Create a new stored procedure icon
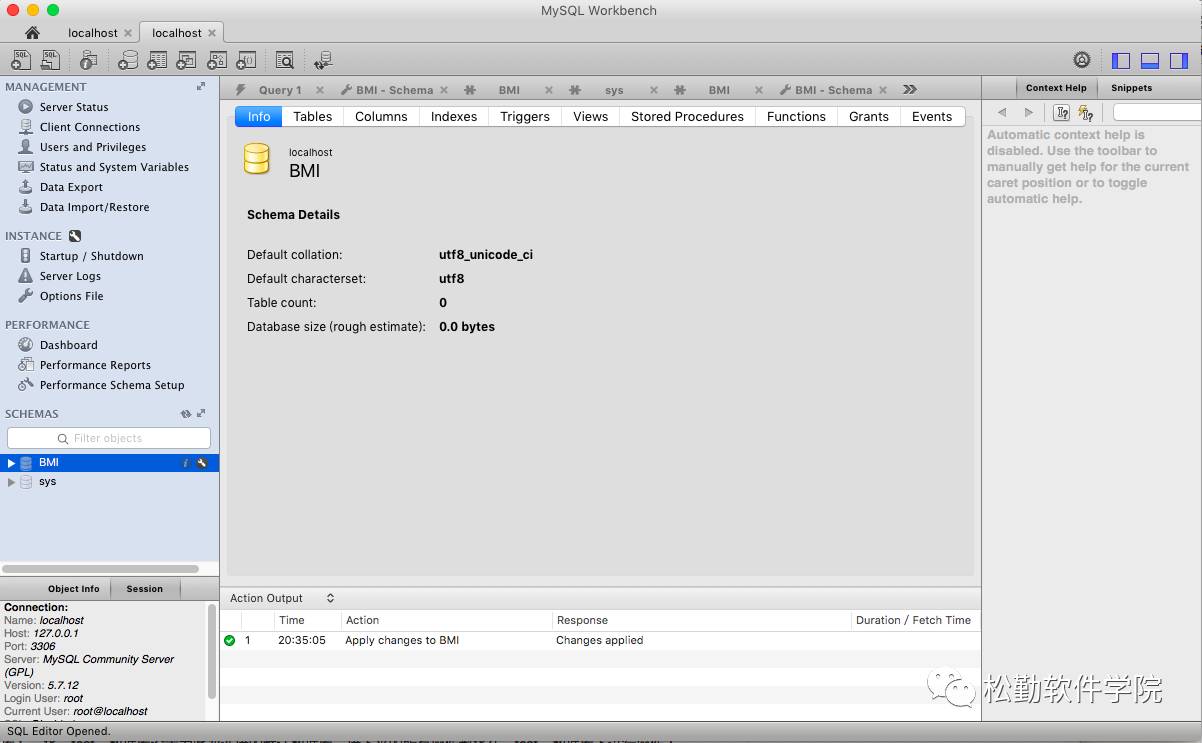1202x743 pixels. click(216, 60)
